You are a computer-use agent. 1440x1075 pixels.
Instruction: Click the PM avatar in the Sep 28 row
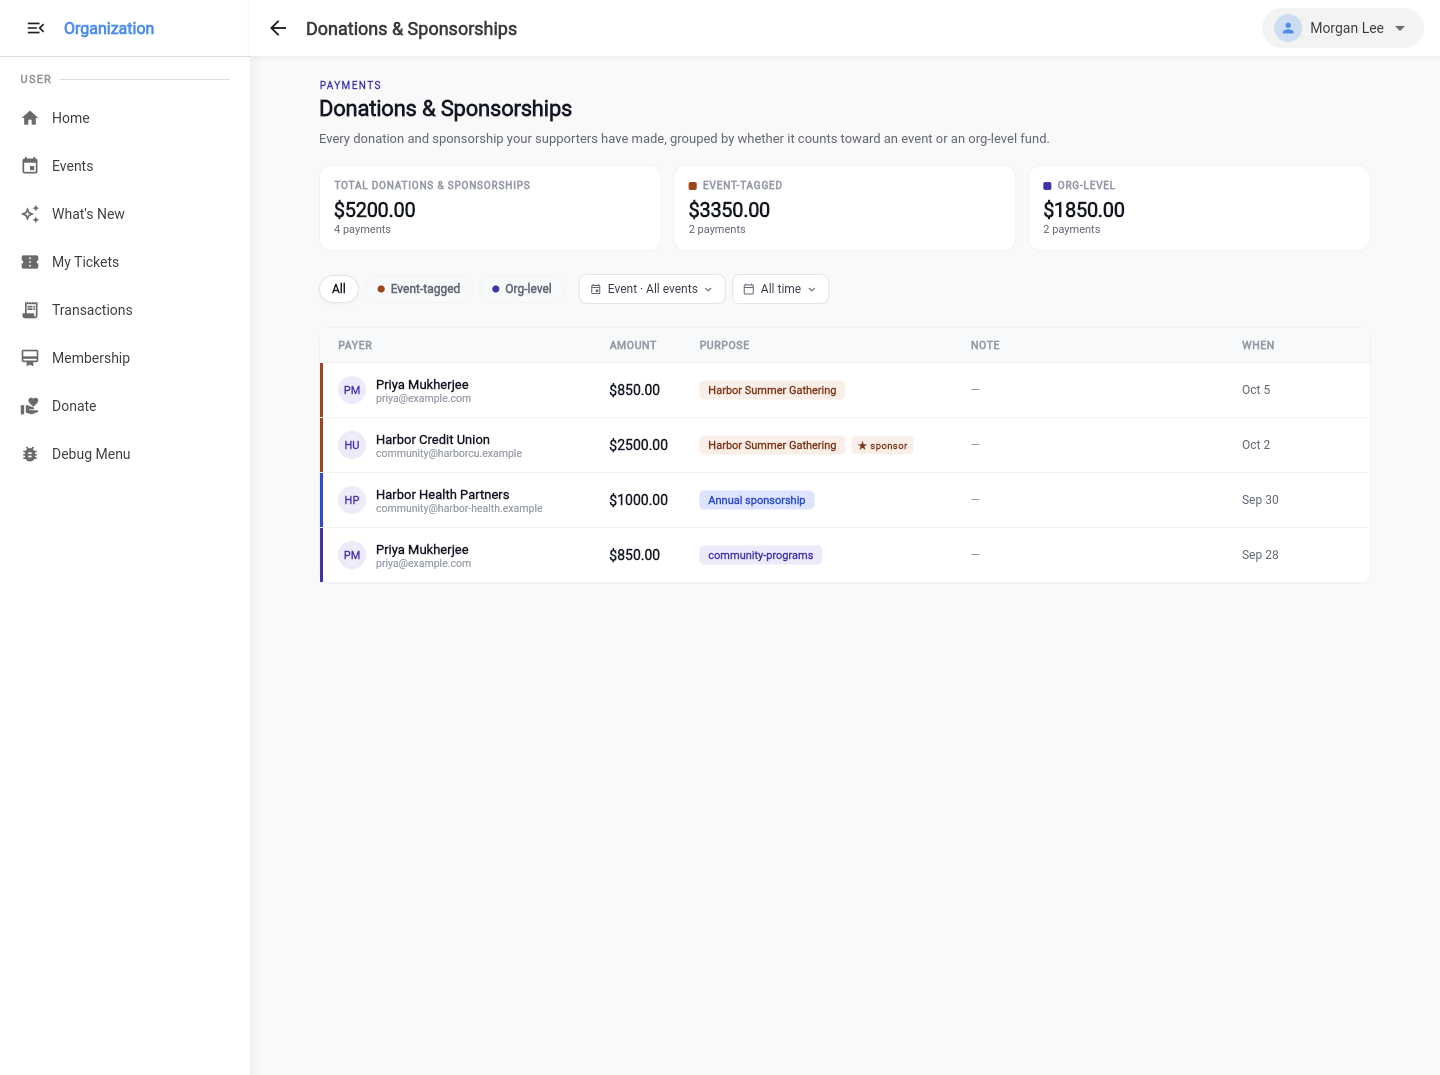click(352, 555)
